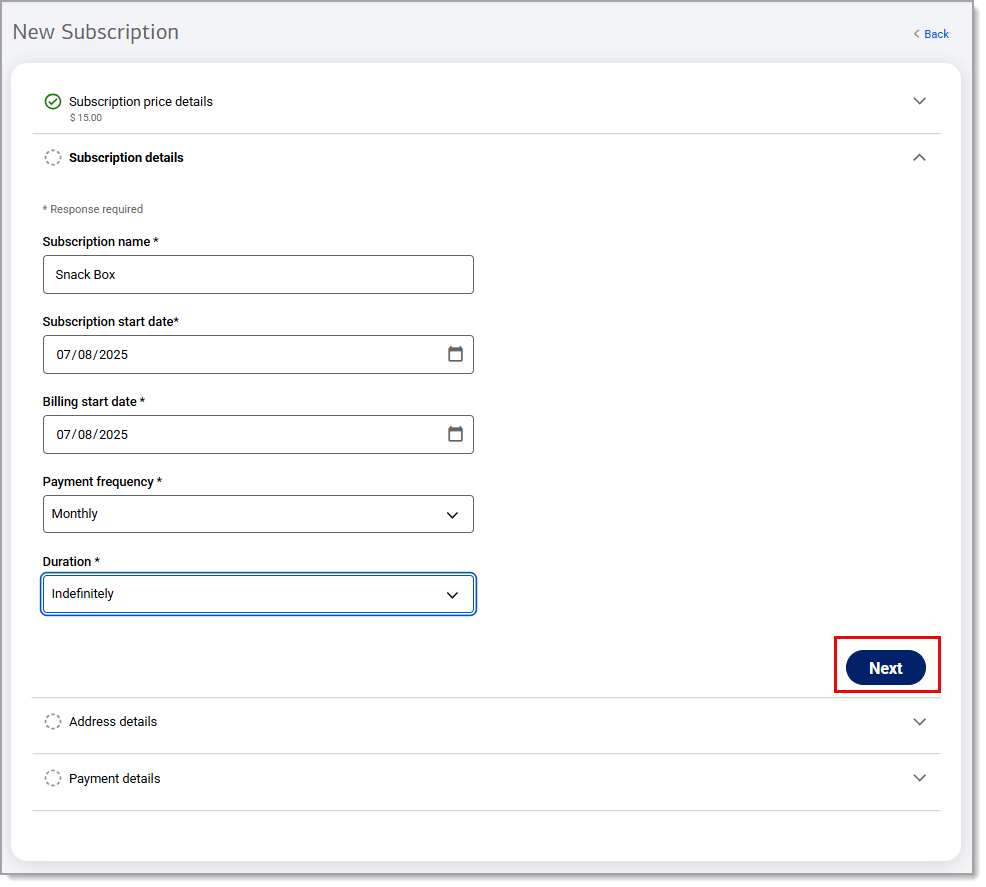This screenshot has height=887, width=986.
Task: Click the Response required note
Action: tap(92, 209)
